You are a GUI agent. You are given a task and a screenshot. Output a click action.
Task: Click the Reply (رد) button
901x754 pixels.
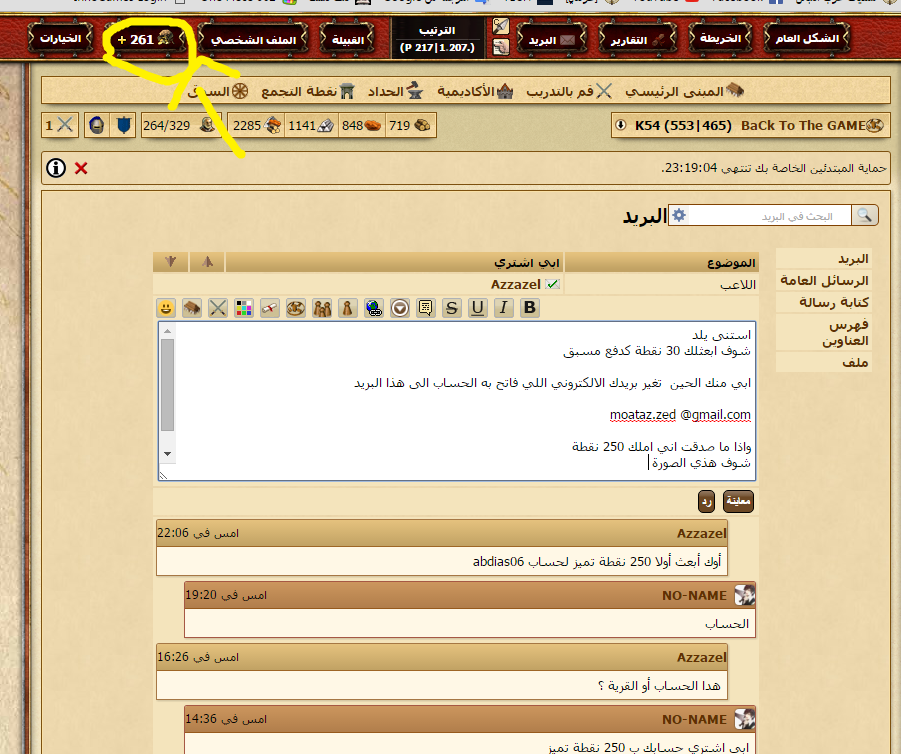[x=706, y=501]
